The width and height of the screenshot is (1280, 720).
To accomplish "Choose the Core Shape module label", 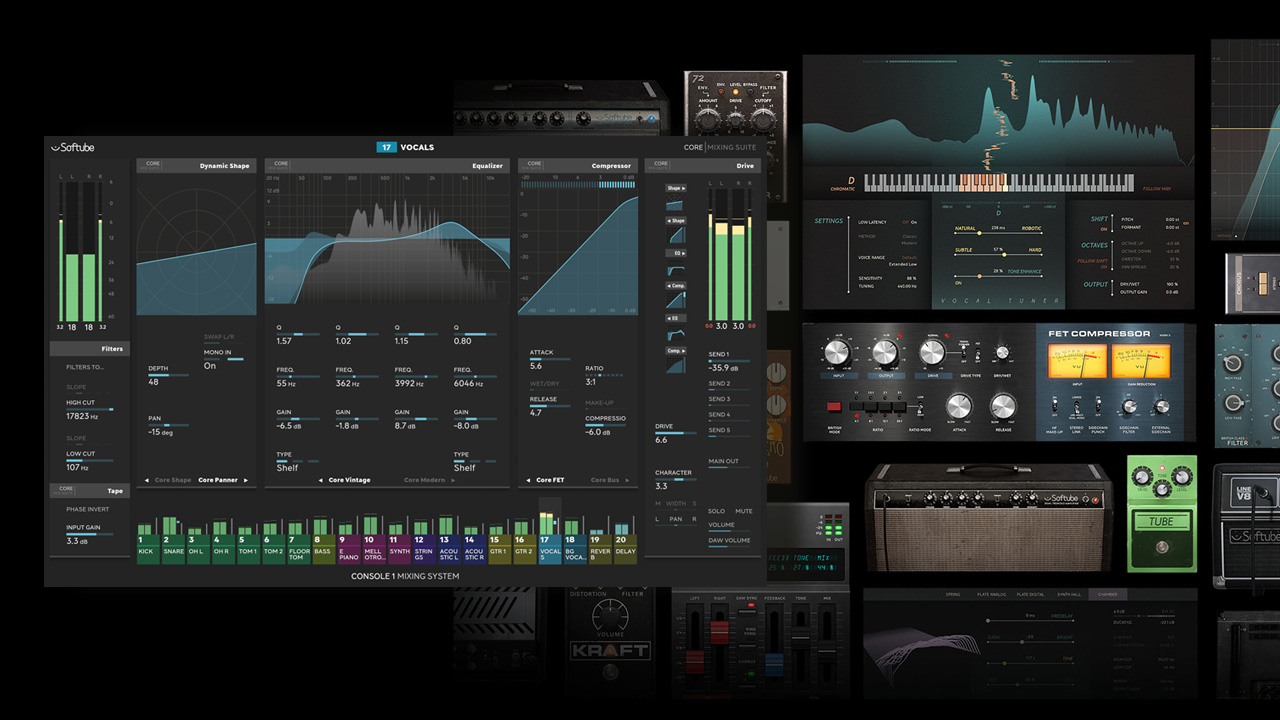I will point(173,480).
